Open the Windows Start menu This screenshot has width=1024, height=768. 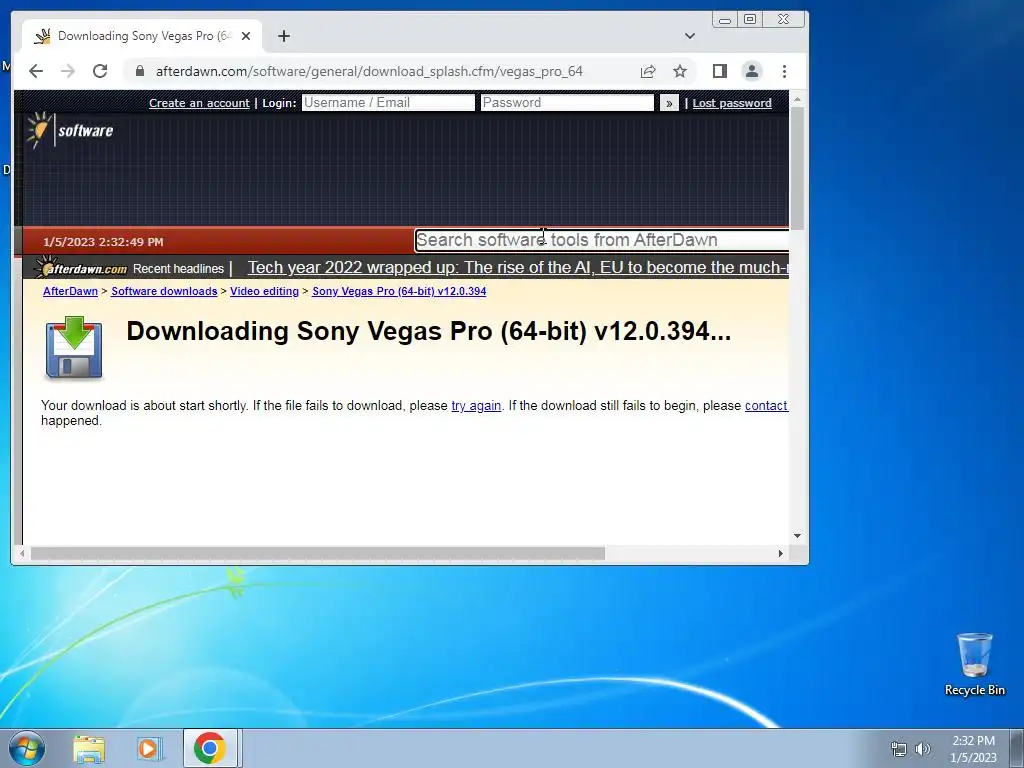(x=26, y=748)
